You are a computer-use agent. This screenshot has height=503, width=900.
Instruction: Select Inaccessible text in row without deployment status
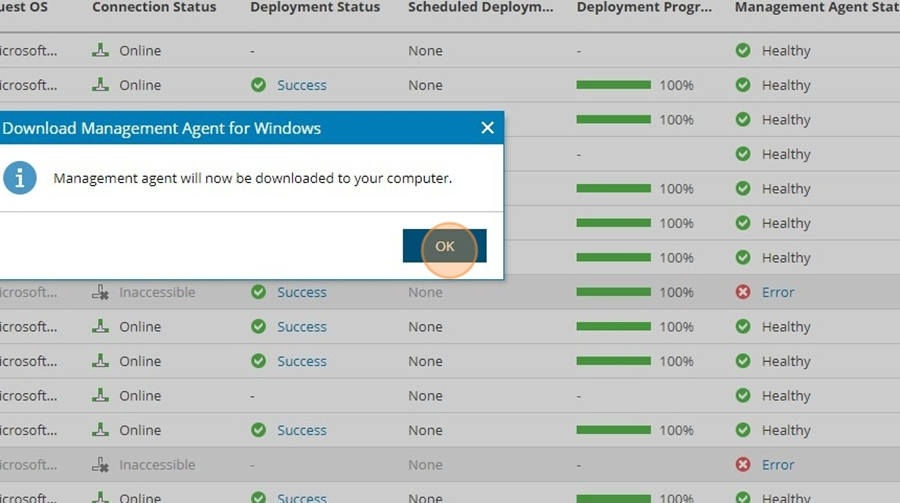coord(157,465)
